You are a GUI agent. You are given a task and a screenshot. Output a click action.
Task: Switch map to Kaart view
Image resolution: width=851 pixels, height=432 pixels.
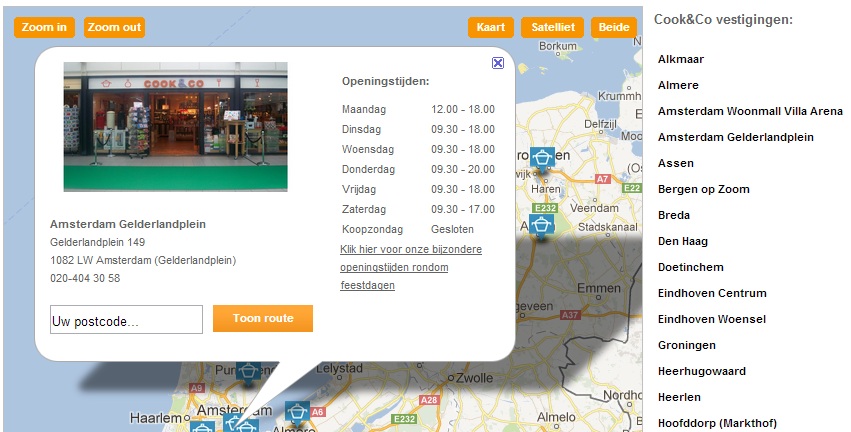(x=490, y=27)
